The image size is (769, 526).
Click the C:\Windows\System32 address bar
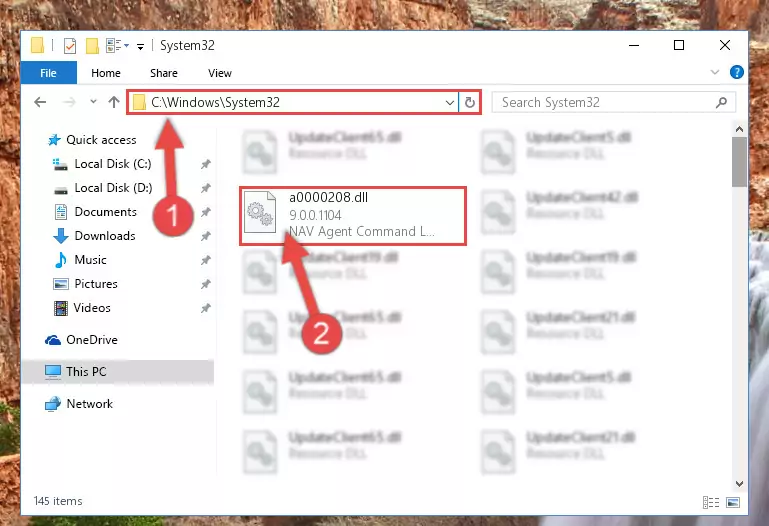tap(294, 102)
